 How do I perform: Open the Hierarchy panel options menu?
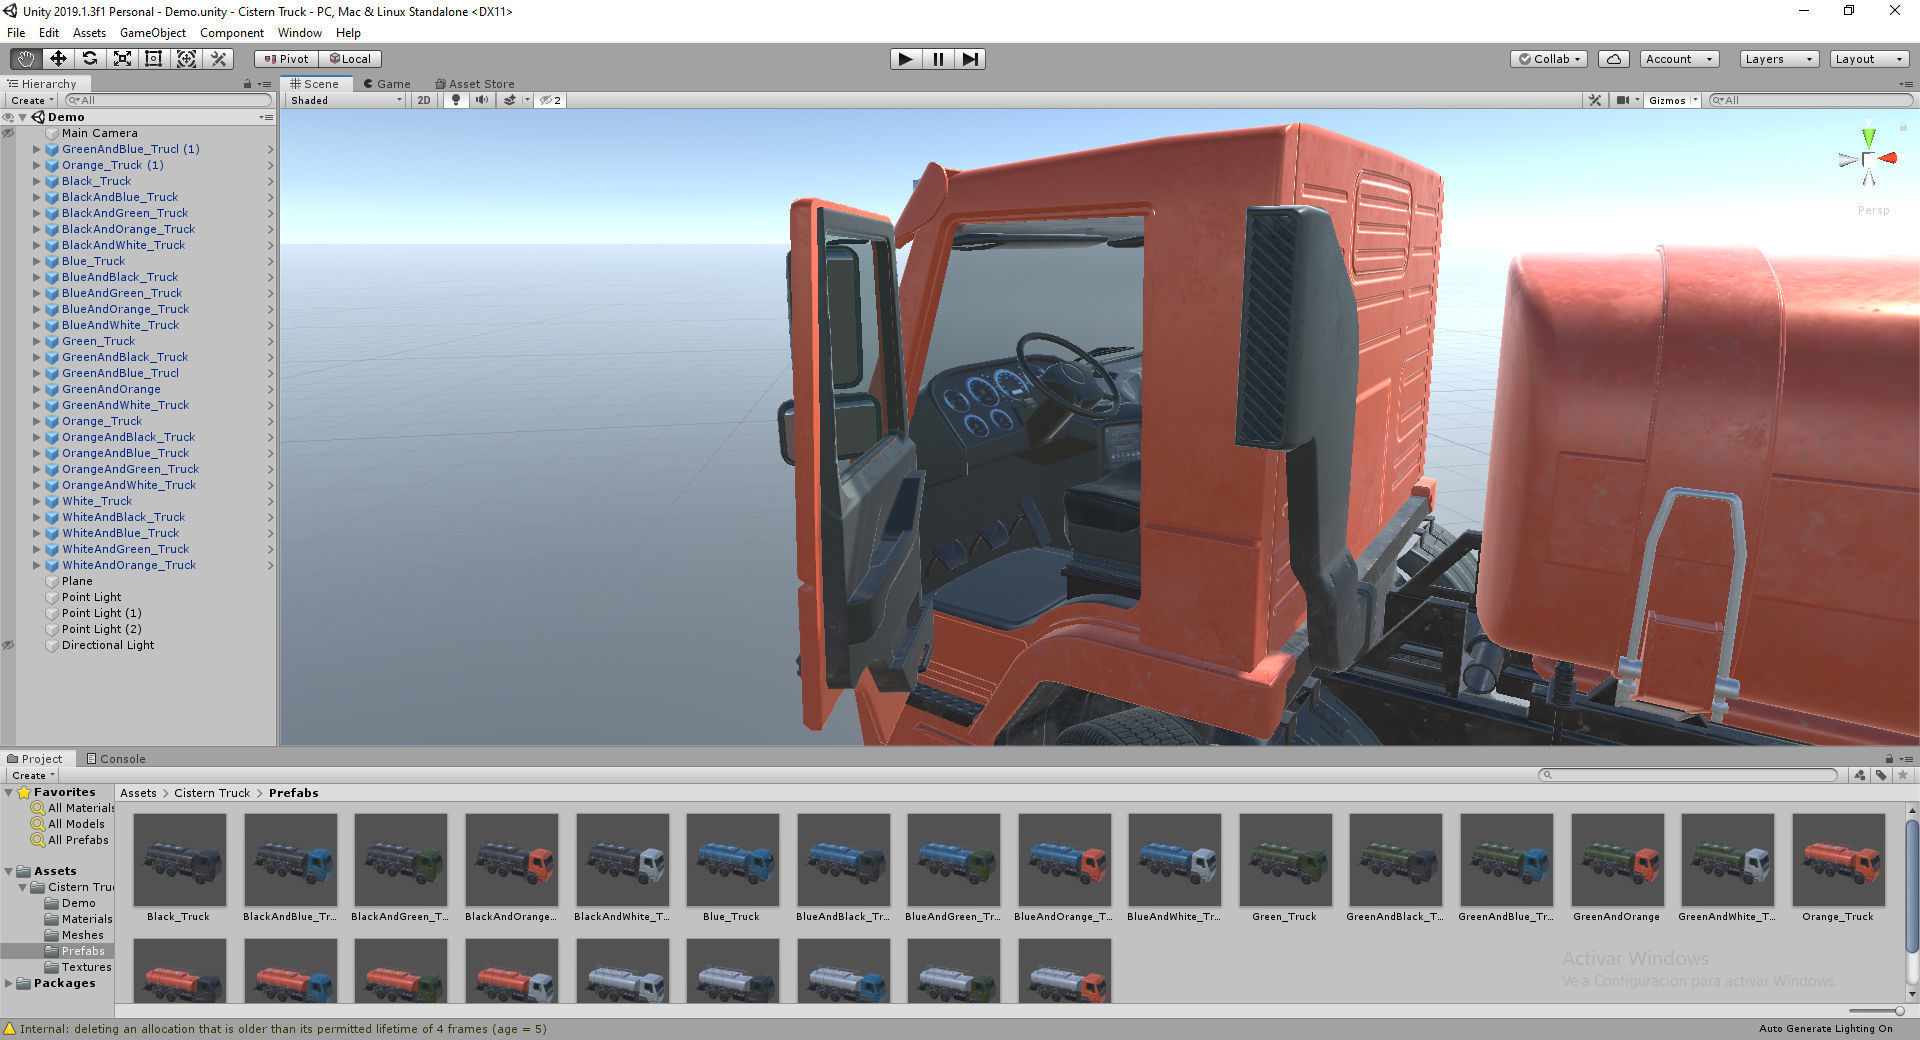pos(265,84)
